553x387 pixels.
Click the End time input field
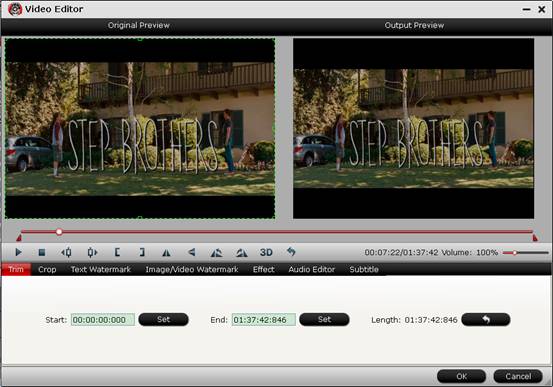click(x=263, y=320)
